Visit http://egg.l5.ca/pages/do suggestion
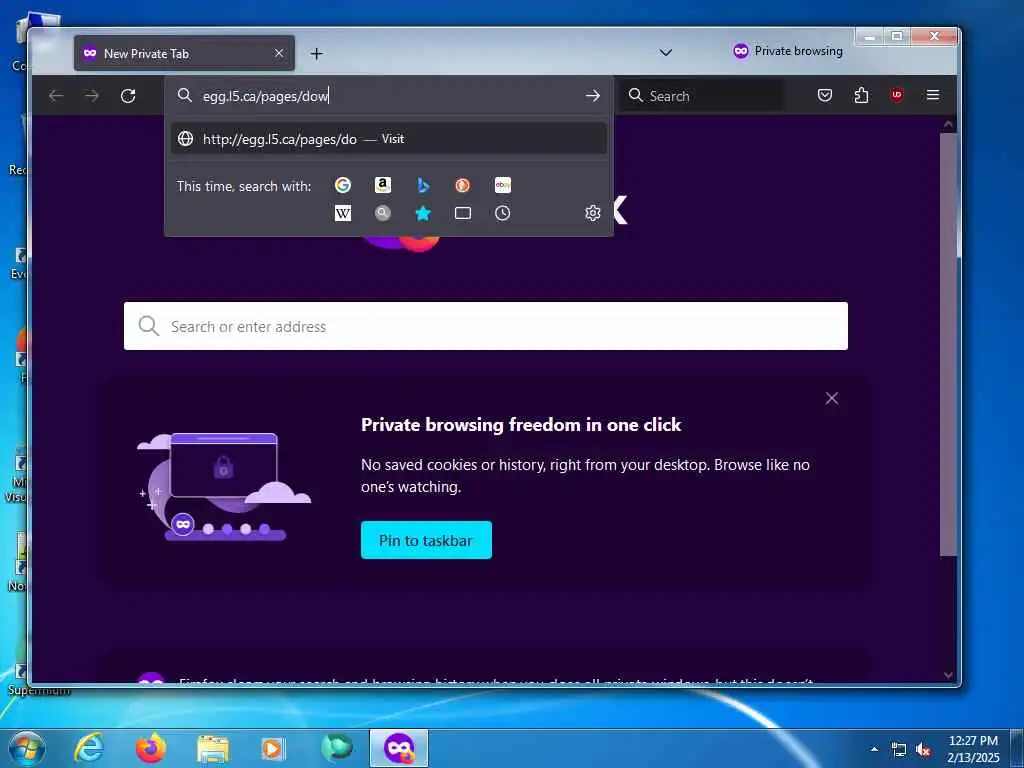The height and width of the screenshot is (768, 1024). coord(389,138)
